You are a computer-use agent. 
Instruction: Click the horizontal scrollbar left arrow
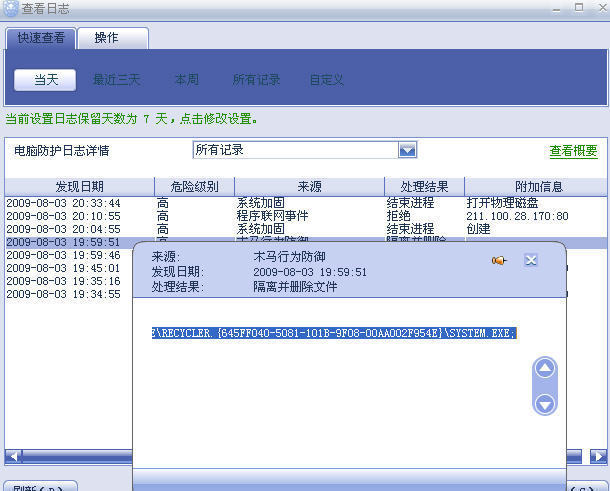tap(13, 456)
